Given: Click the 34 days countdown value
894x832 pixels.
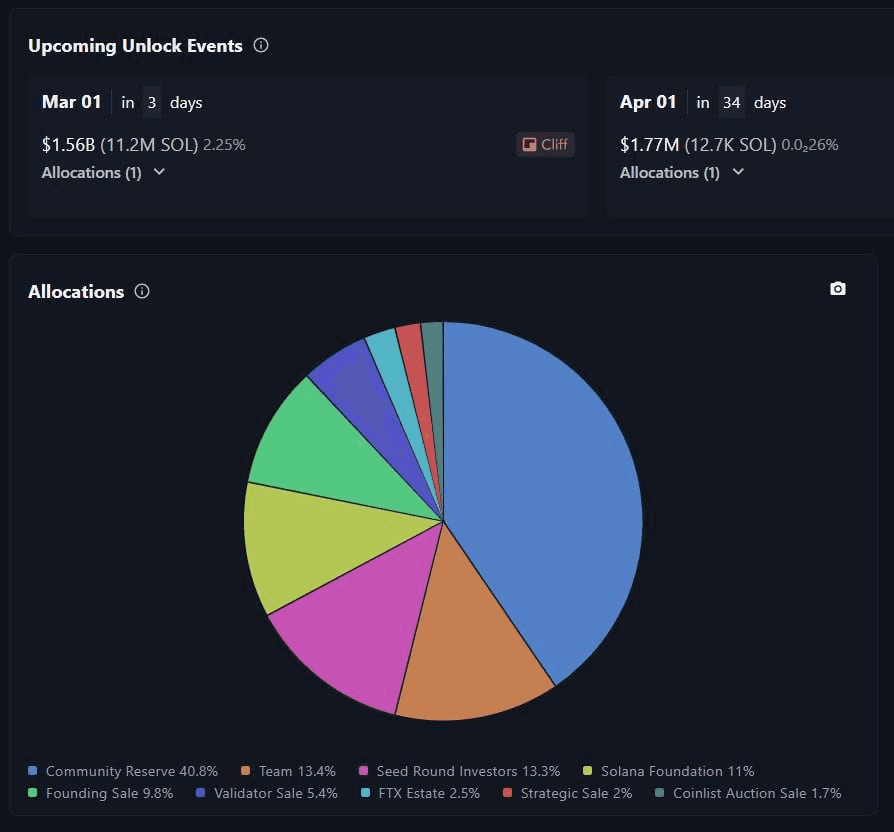Looking at the screenshot, I should coord(732,103).
